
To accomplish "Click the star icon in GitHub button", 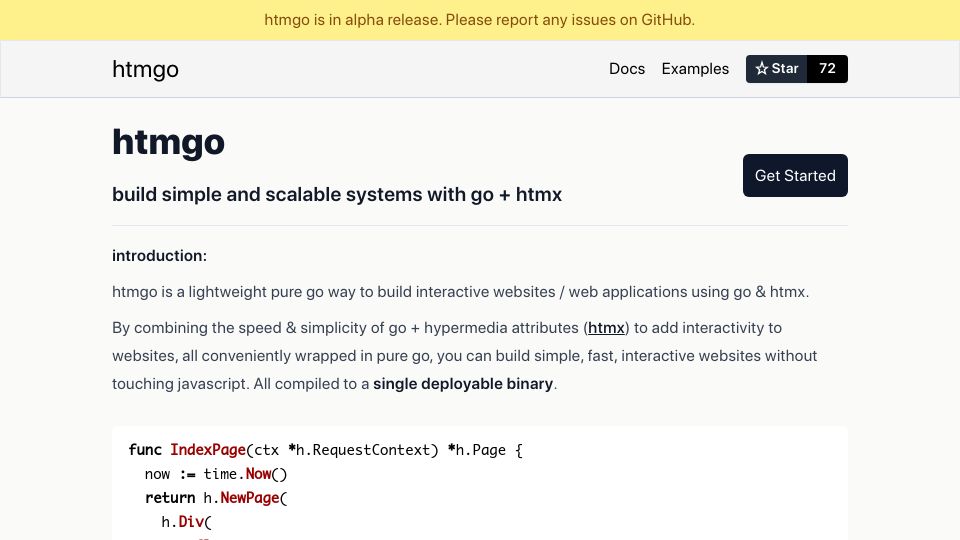I will click(x=761, y=69).
